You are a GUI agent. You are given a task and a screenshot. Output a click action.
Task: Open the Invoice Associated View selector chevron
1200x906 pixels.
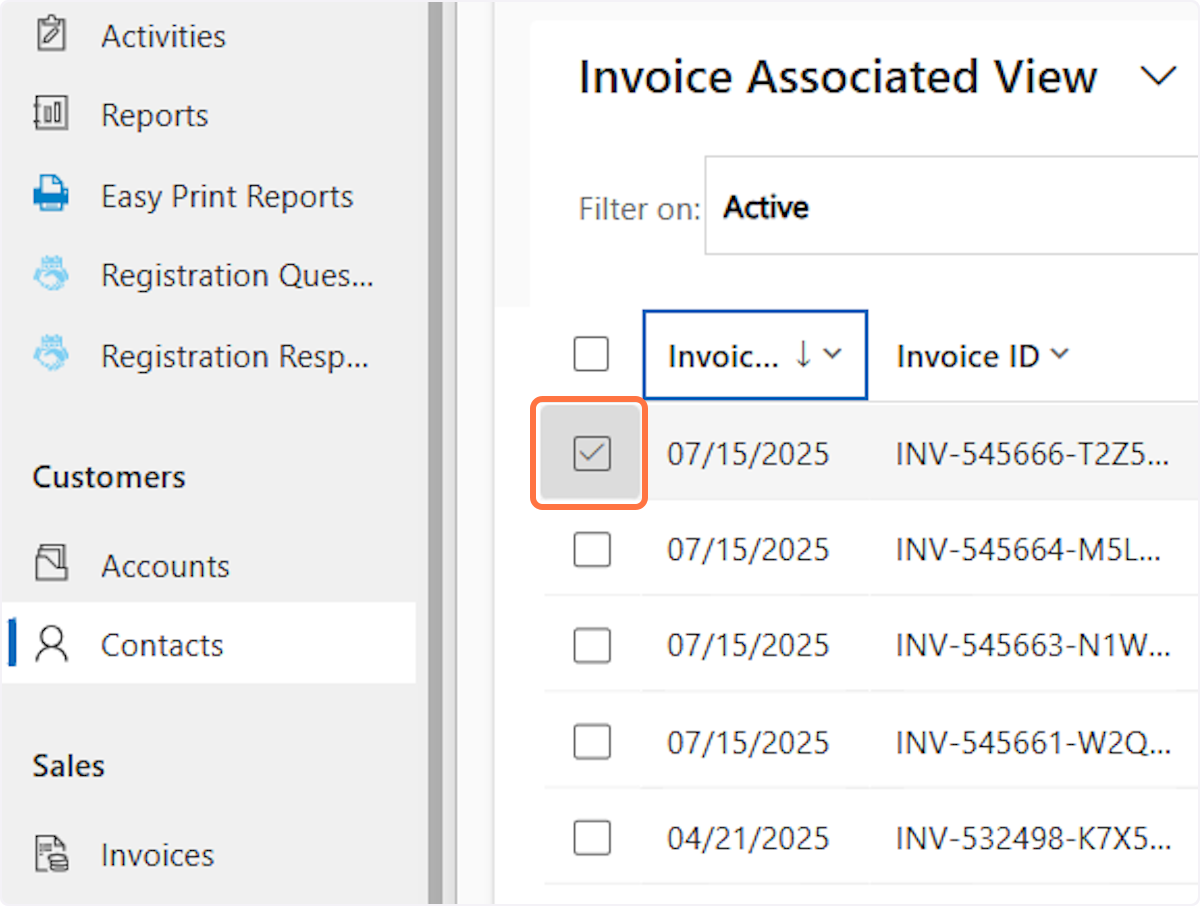[x=1158, y=77]
